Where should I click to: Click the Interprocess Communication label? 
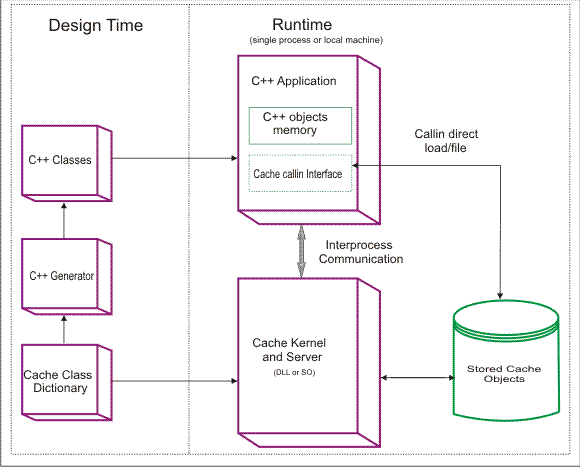pyautogui.click(x=361, y=252)
